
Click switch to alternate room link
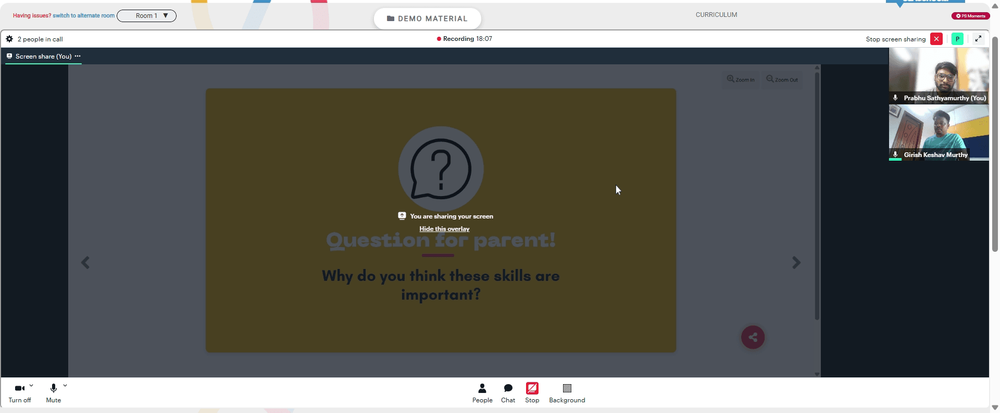coord(84,15)
